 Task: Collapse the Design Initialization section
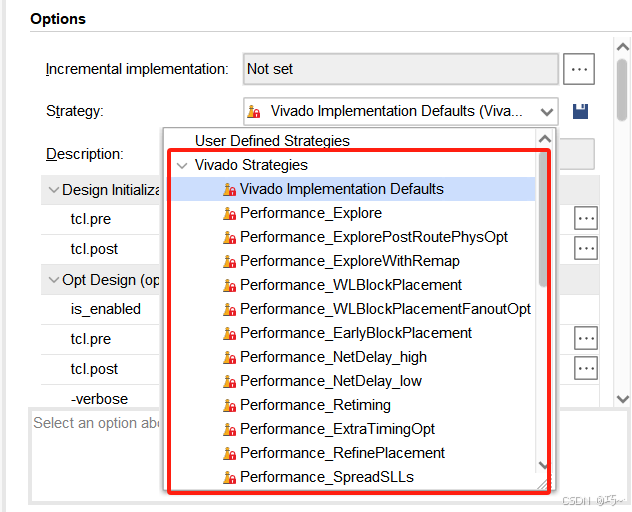pyautogui.click(x=54, y=190)
